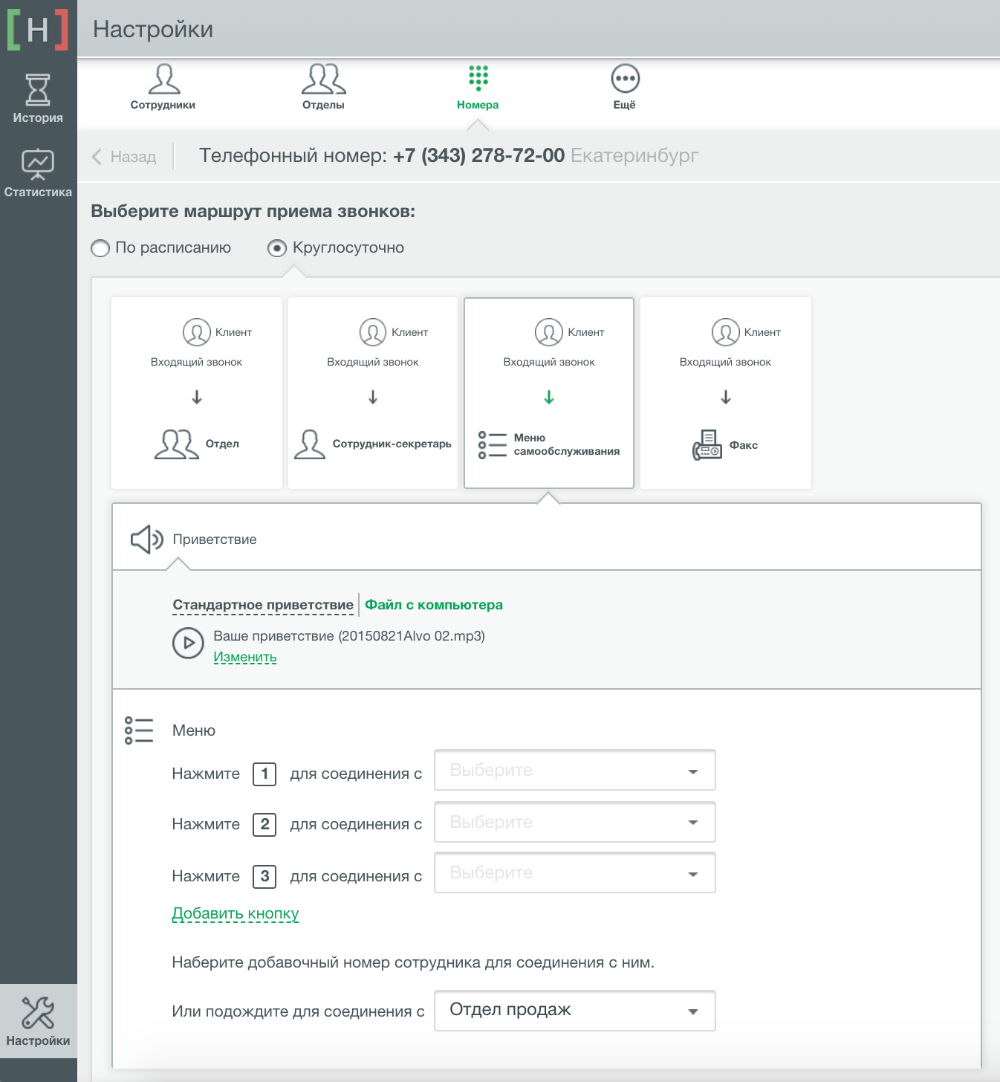This screenshot has width=1000, height=1082.
Task: Click the key number 2 box
Action: click(x=264, y=825)
